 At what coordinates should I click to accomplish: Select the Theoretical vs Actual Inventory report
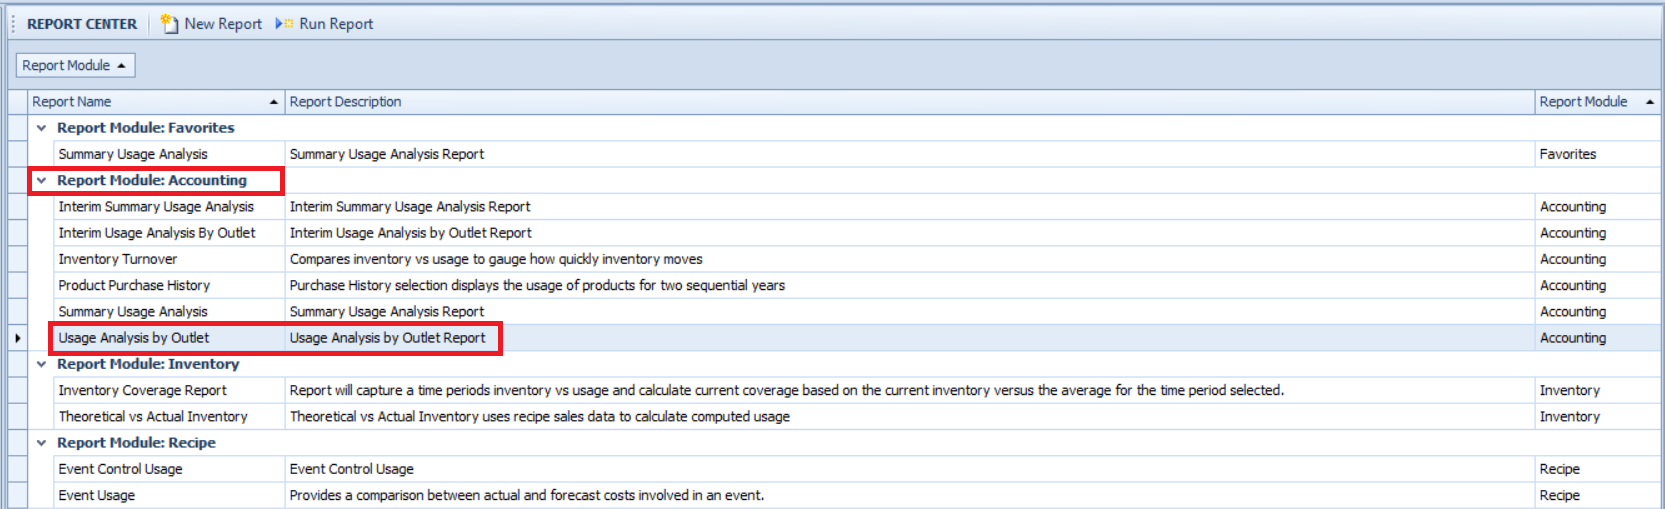click(153, 417)
